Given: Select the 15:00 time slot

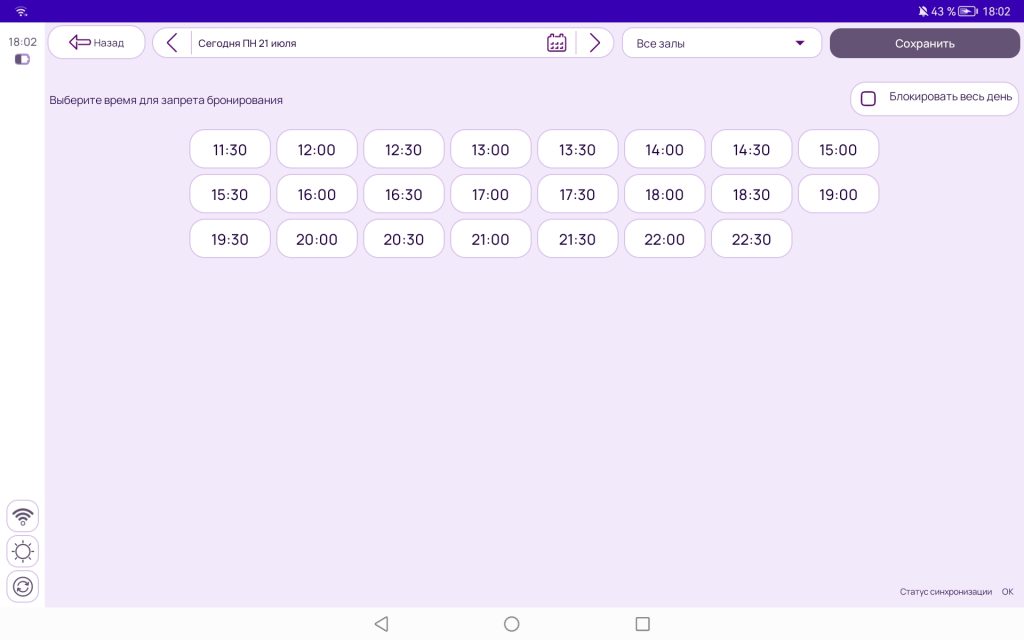Looking at the screenshot, I should [x=838, y=150].
